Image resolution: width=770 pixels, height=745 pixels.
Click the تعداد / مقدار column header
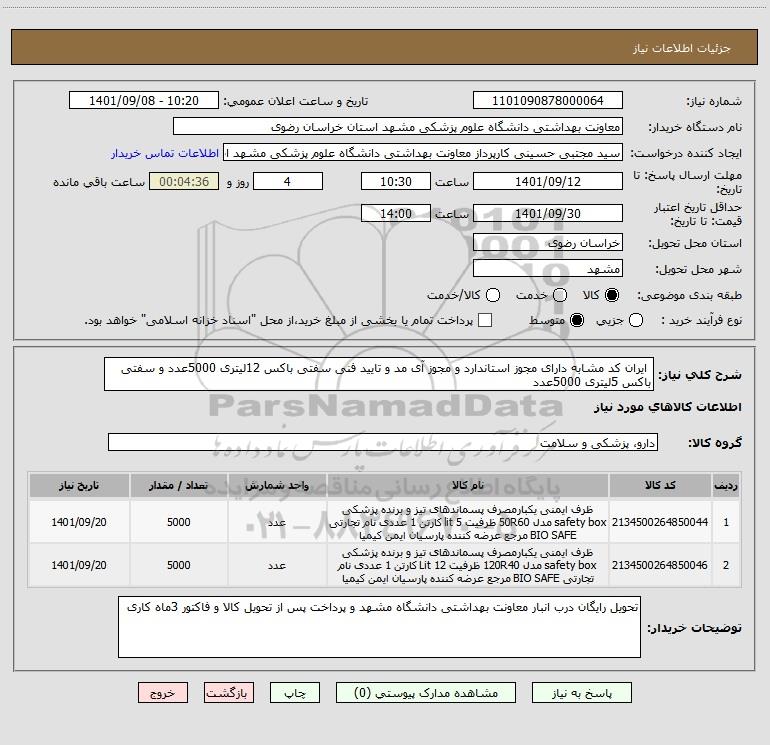click(x=179, y=485)
